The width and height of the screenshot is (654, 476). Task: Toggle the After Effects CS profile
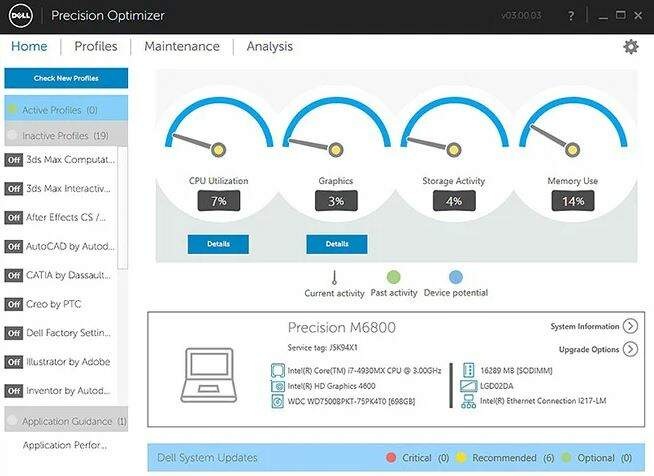coord(14,217)
